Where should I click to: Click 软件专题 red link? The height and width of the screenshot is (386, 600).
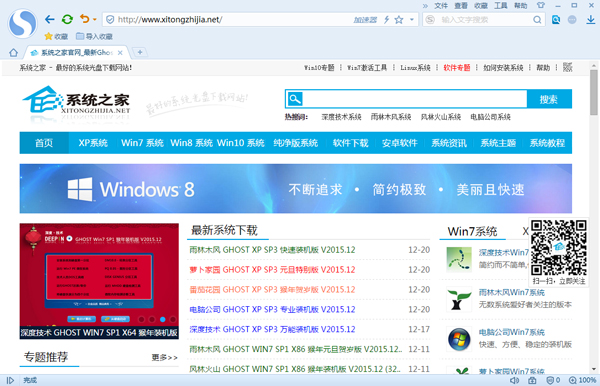457,68
